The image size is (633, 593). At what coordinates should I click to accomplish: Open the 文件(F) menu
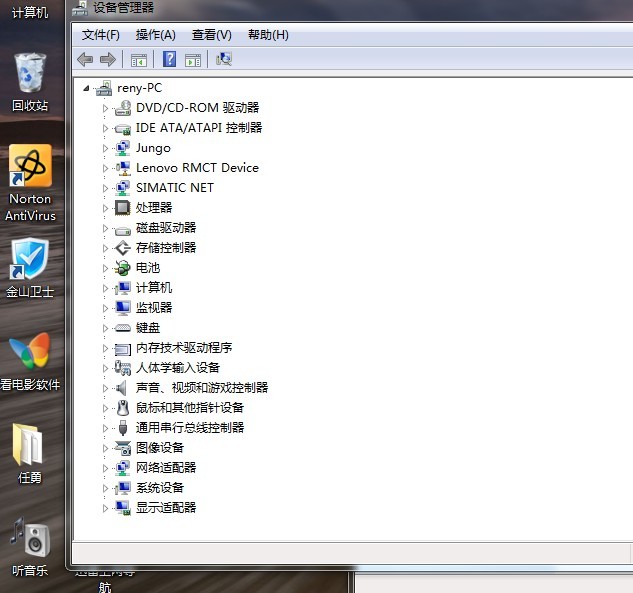[x=100, y=35]
